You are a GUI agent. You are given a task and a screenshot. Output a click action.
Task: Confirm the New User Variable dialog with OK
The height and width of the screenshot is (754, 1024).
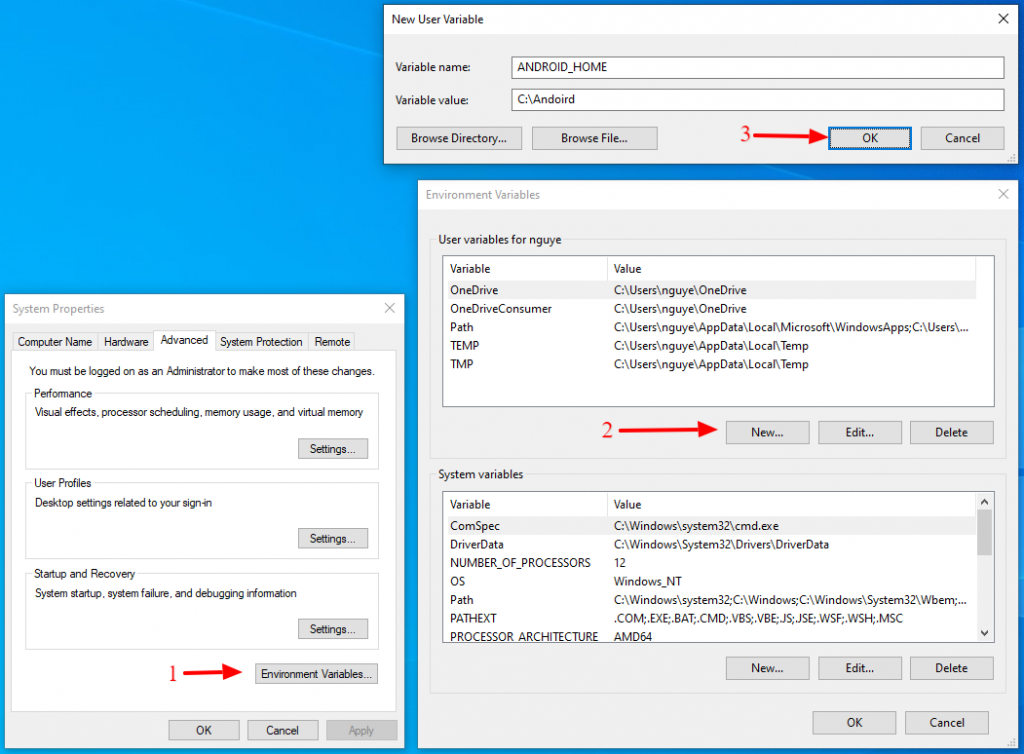pos(869,138)
